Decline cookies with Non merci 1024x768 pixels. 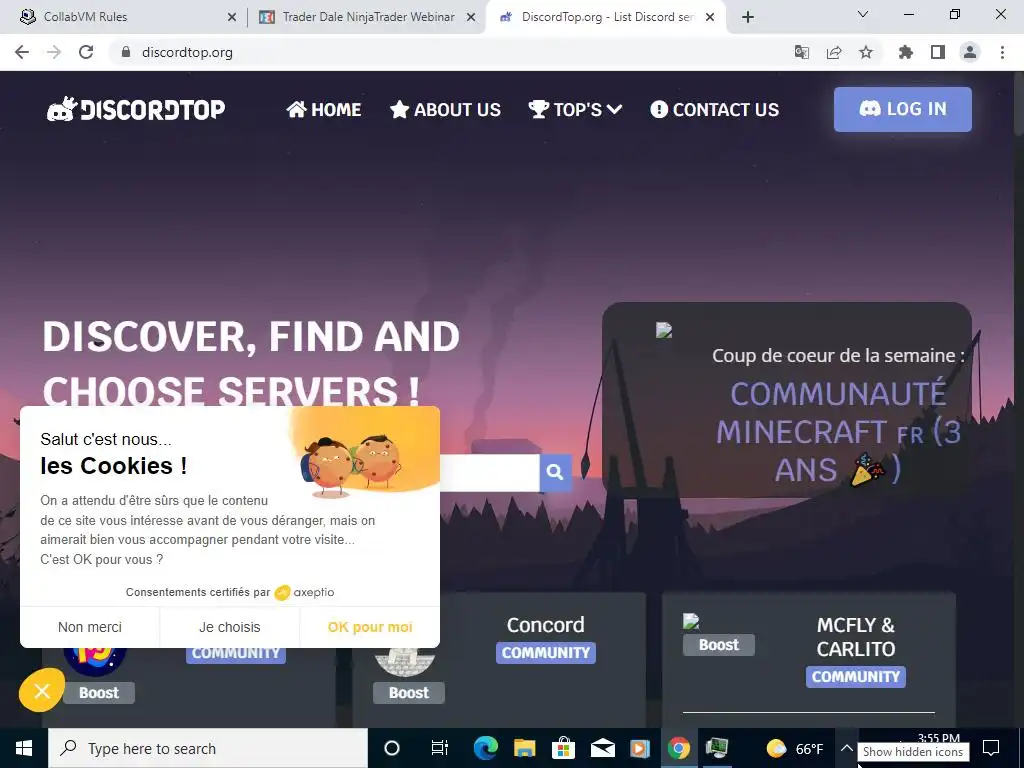(x=90, y=627)
